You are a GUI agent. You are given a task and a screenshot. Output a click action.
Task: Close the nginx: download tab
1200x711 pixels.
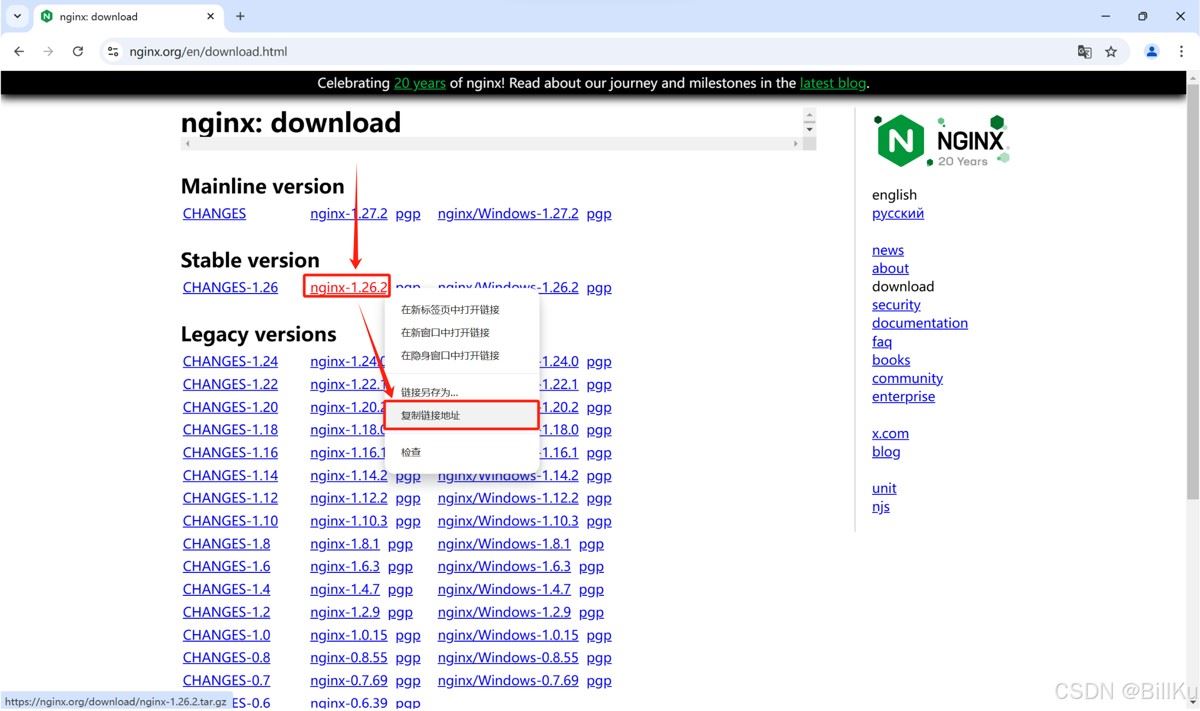211,16
